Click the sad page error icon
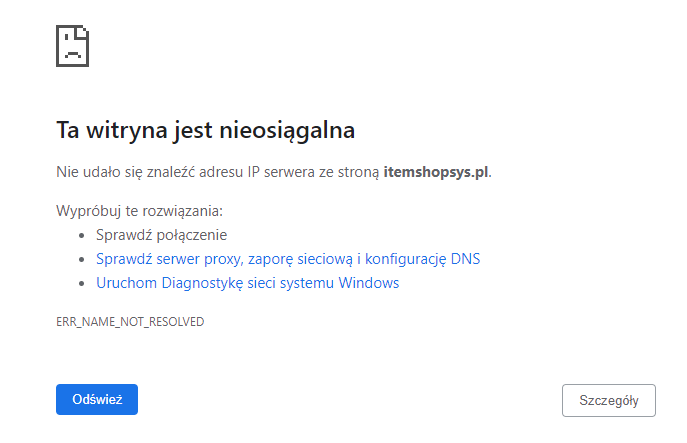 [x=74, y=44]
